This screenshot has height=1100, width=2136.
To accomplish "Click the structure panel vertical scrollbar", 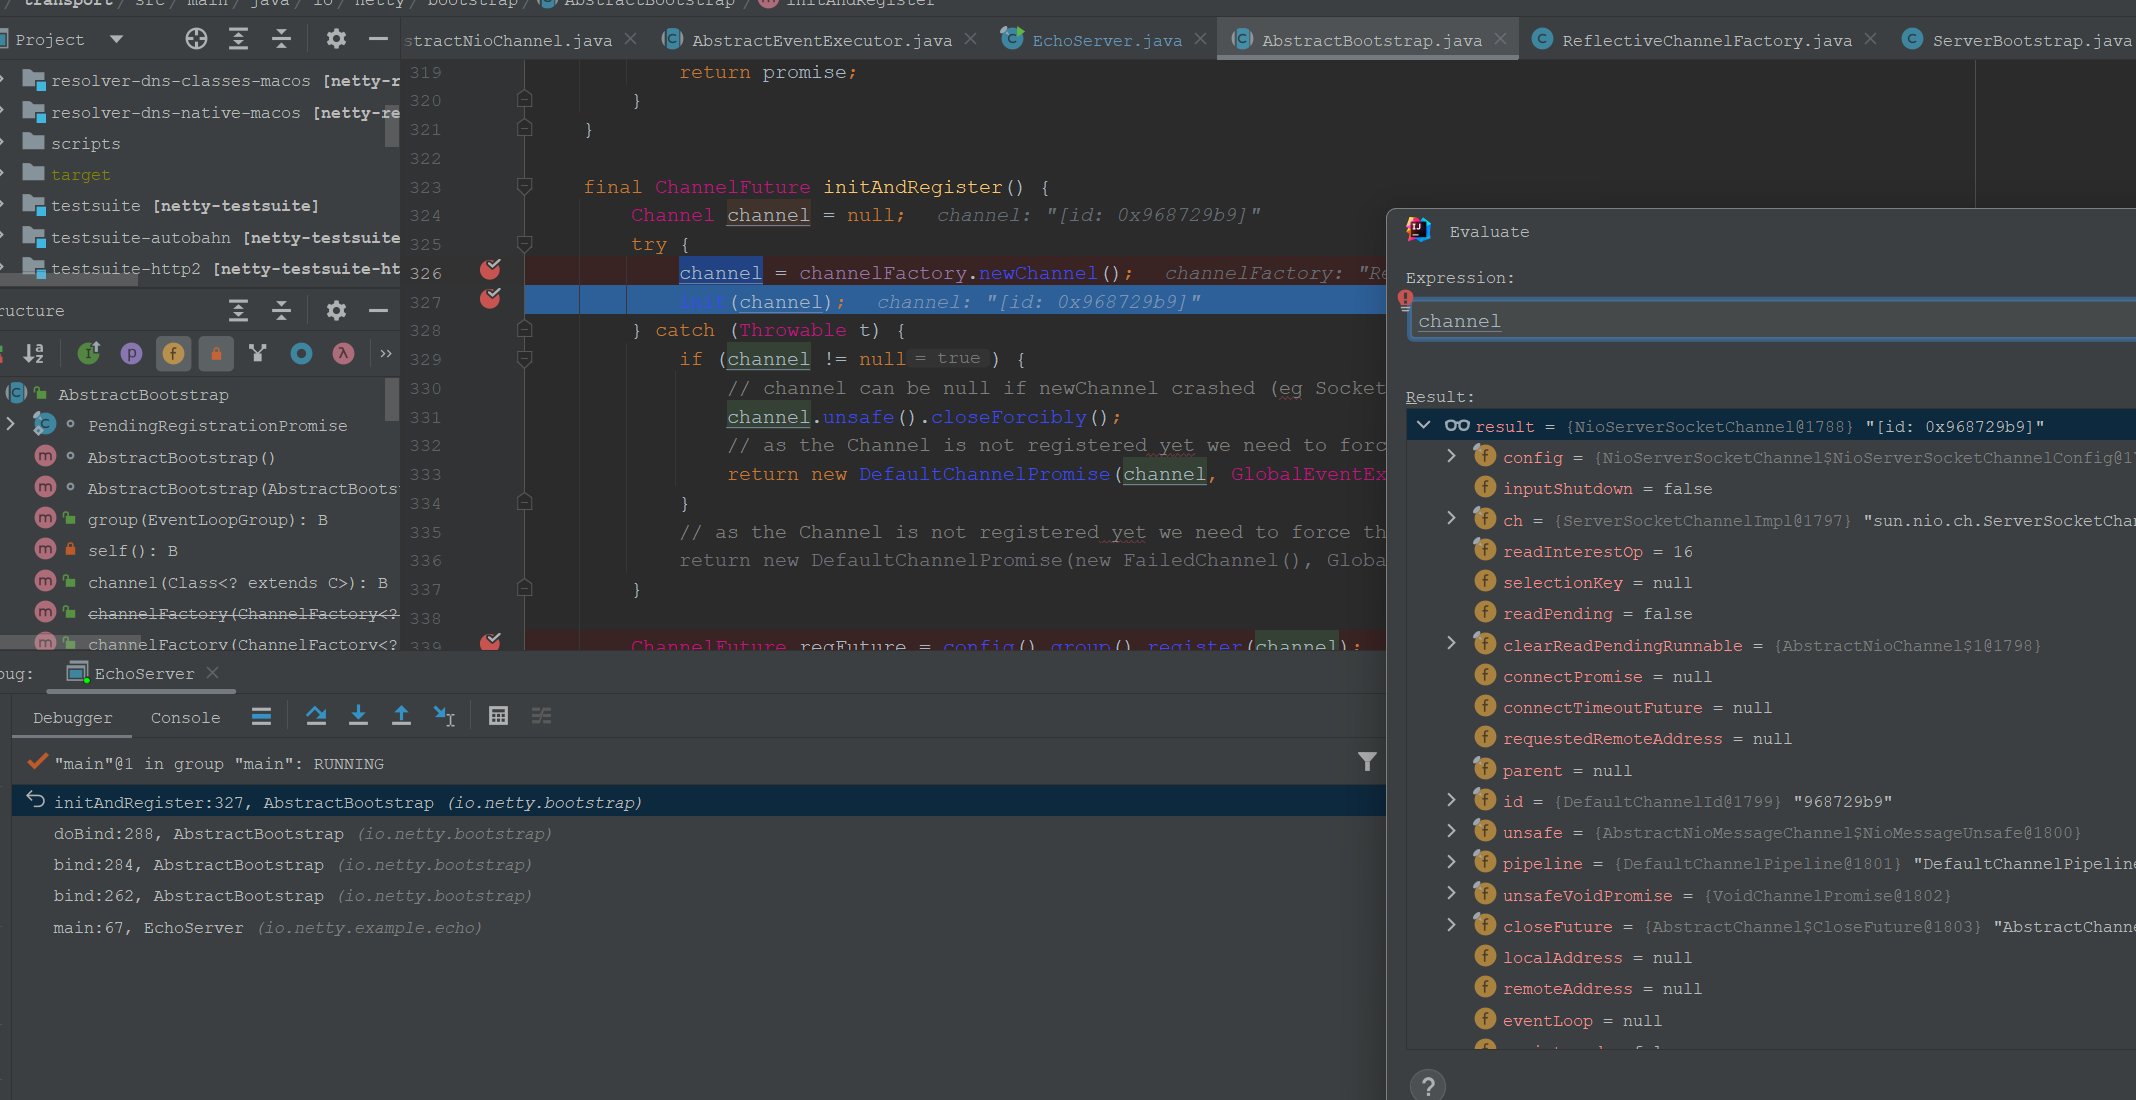I will tap(391, 400).
